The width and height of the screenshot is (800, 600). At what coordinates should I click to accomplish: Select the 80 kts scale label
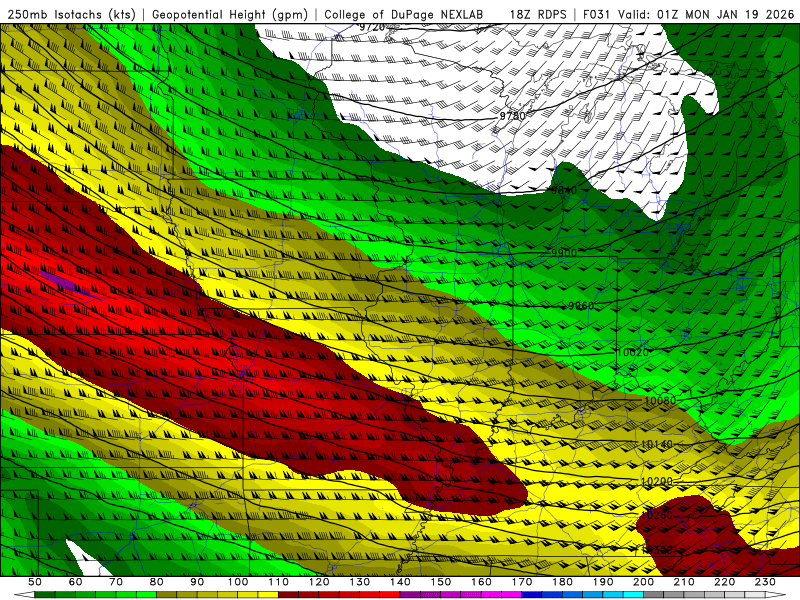tap(157, 582)
